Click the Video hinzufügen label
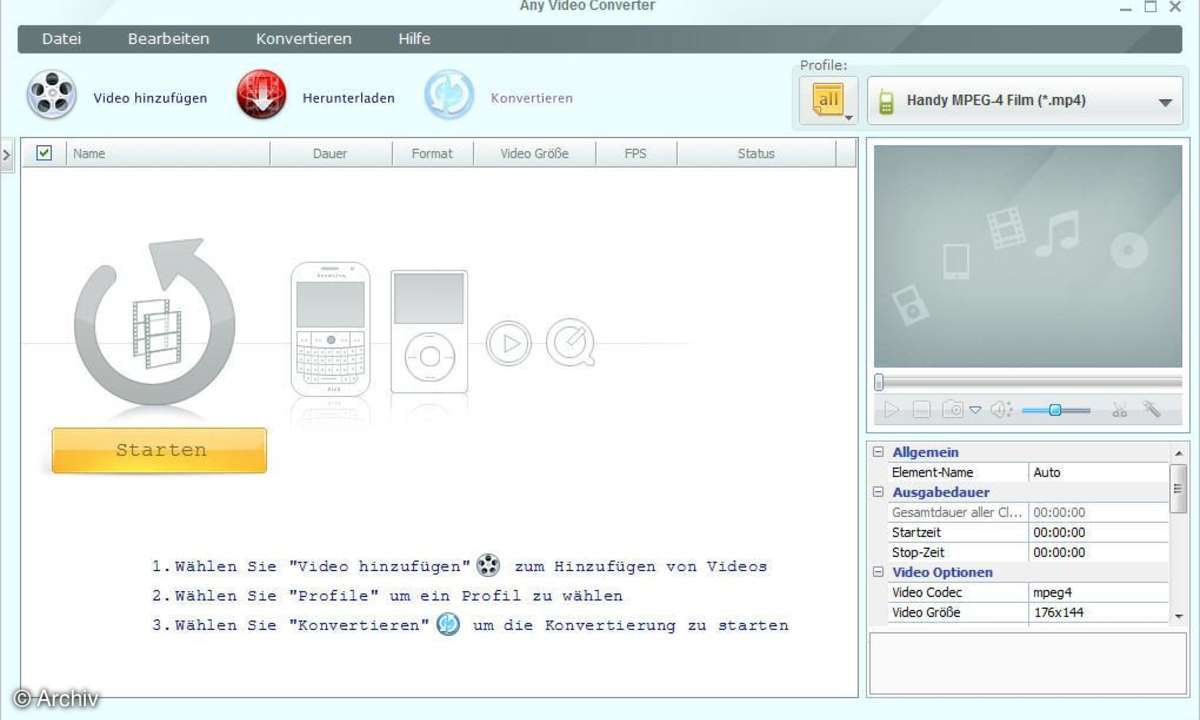 [x=150, y=98]
